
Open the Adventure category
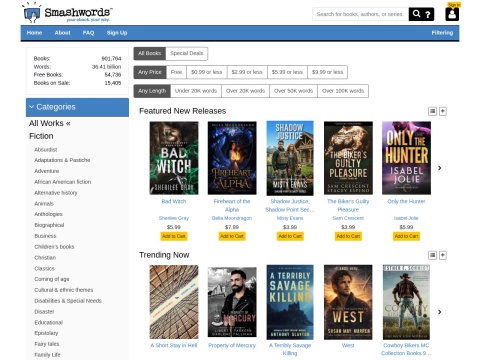[47, 171]
